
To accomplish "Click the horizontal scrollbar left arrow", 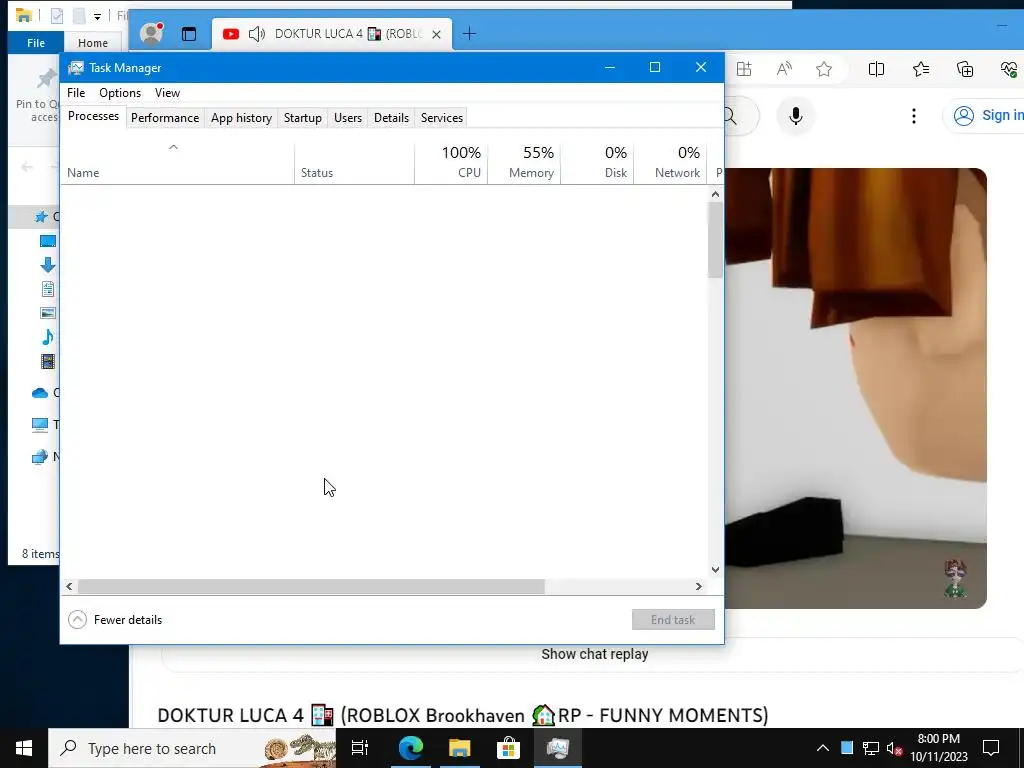I will [69, 586].
